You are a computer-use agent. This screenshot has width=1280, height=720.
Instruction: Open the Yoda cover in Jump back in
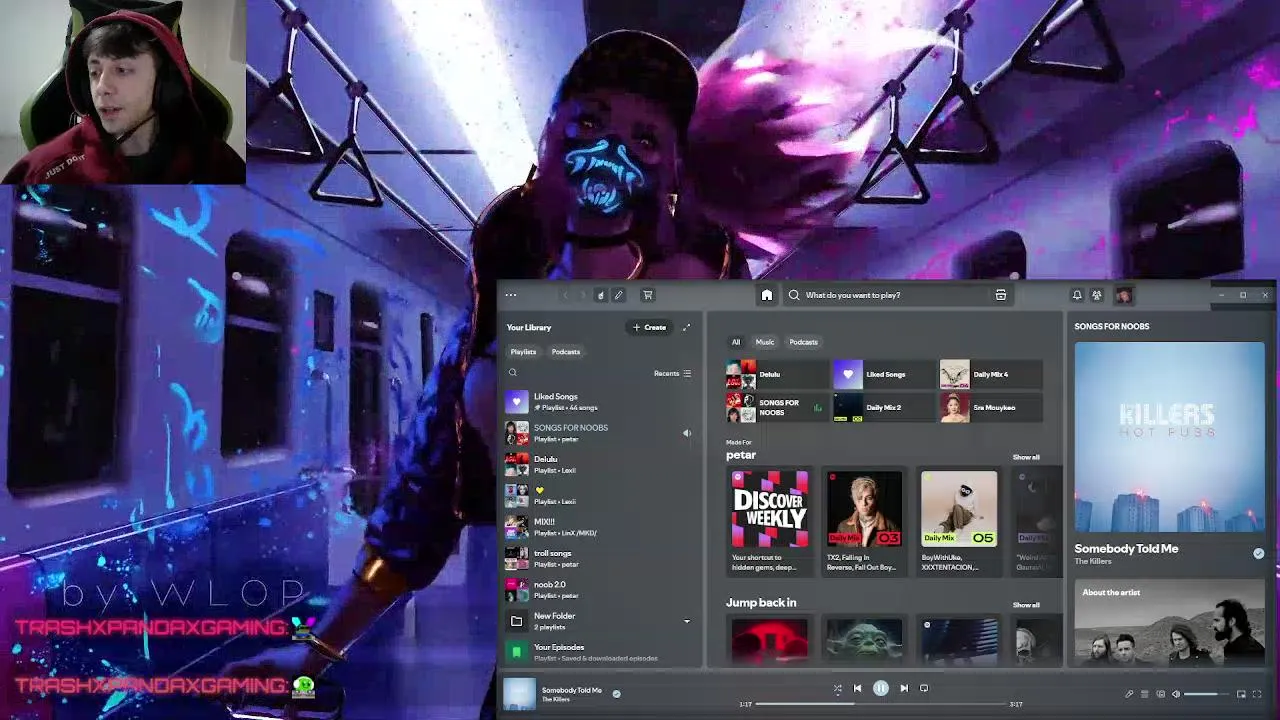pyautogui.click(x=864, y=641)
